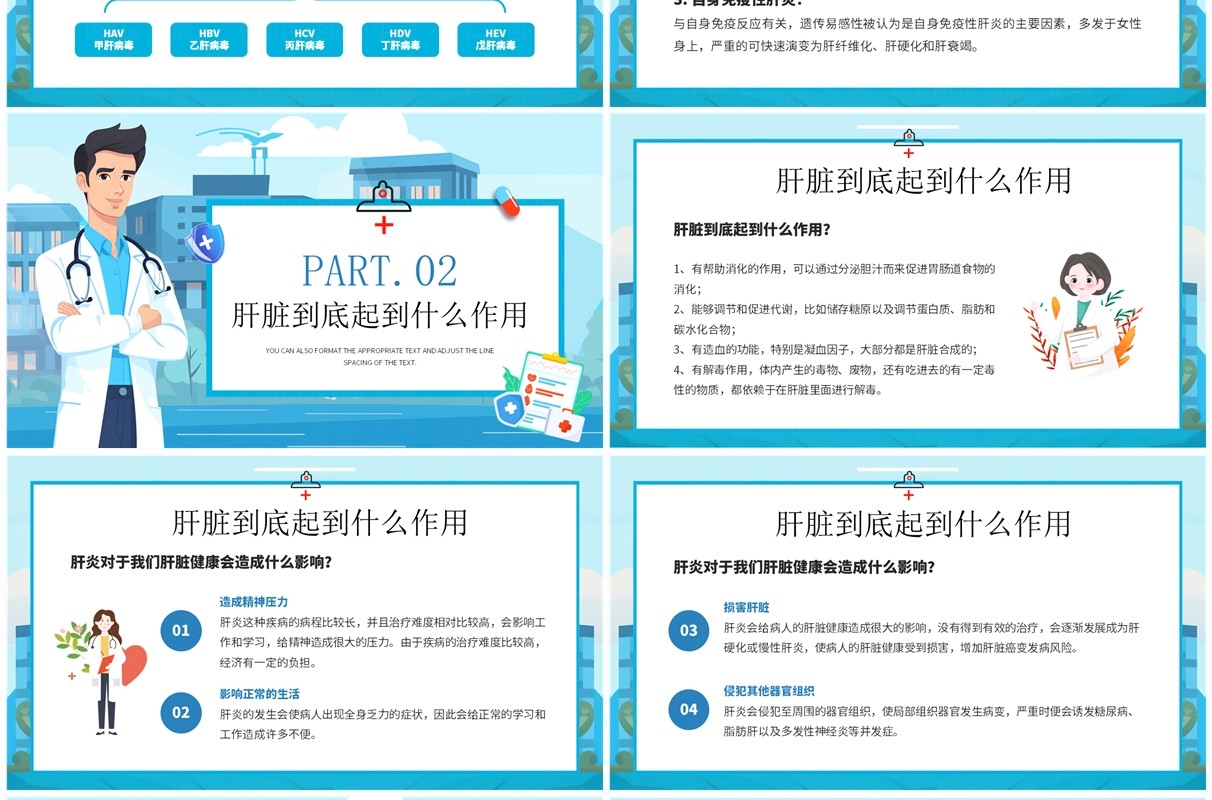This screenshot has height=800, width=1212.
Task: Click the question above the 01 item
Action: point(201,562)
